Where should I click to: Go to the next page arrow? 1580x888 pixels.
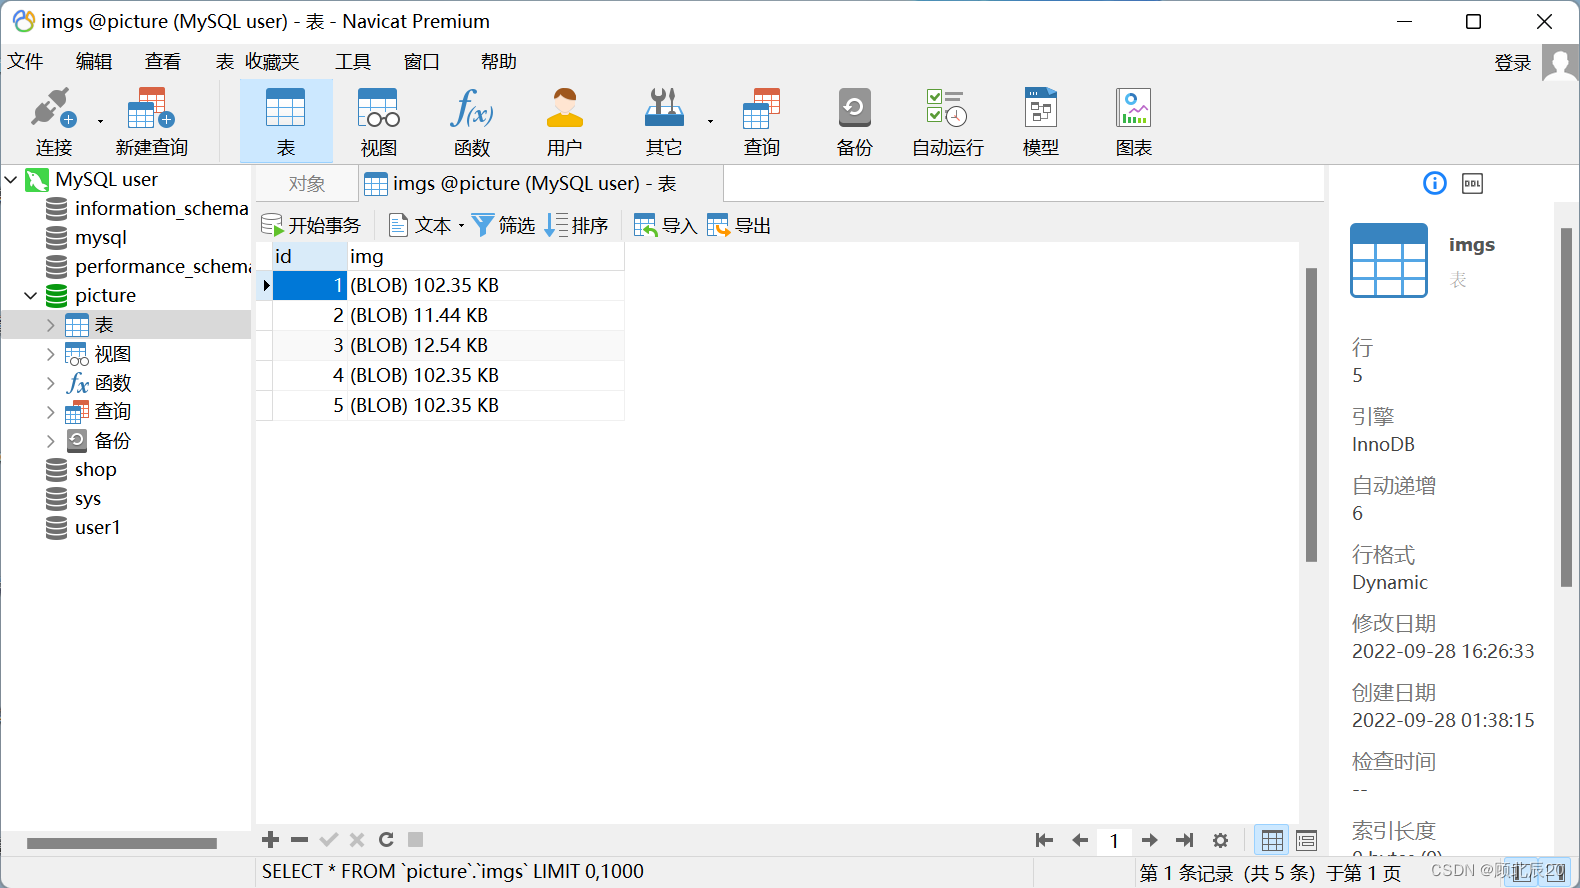(x=1150, y=840)
